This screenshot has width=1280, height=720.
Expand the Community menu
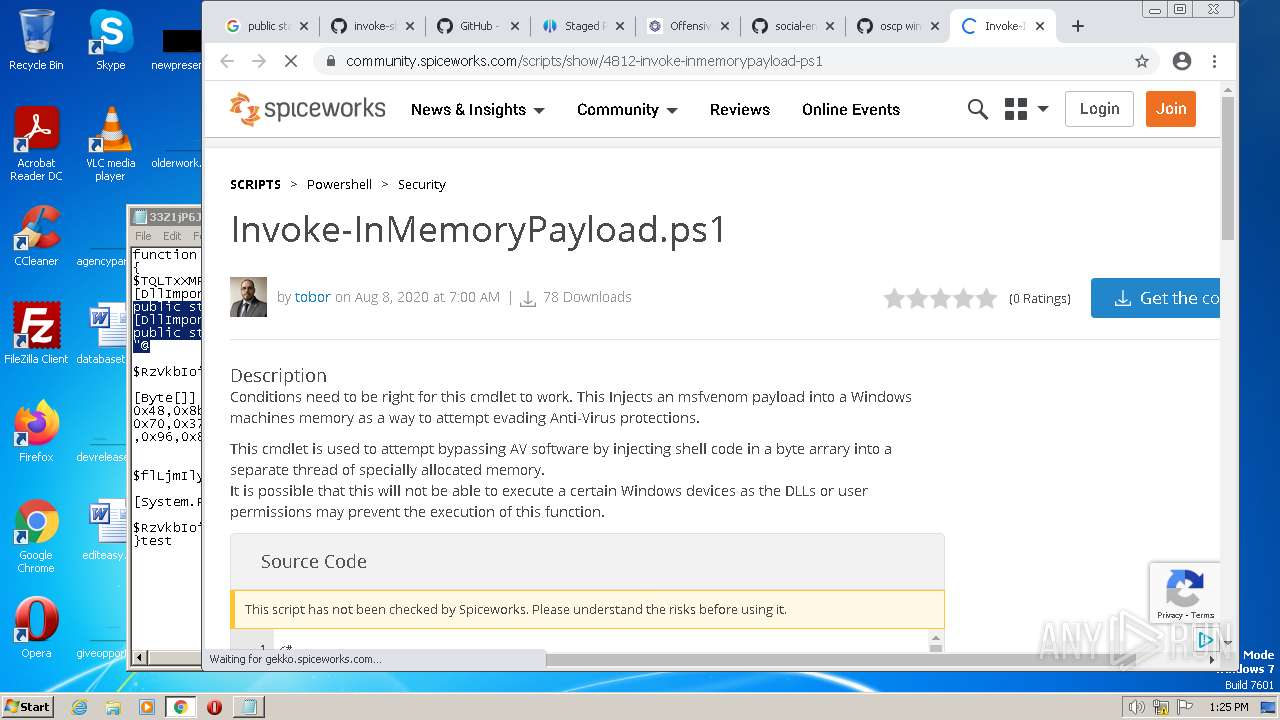click(627, 110)
